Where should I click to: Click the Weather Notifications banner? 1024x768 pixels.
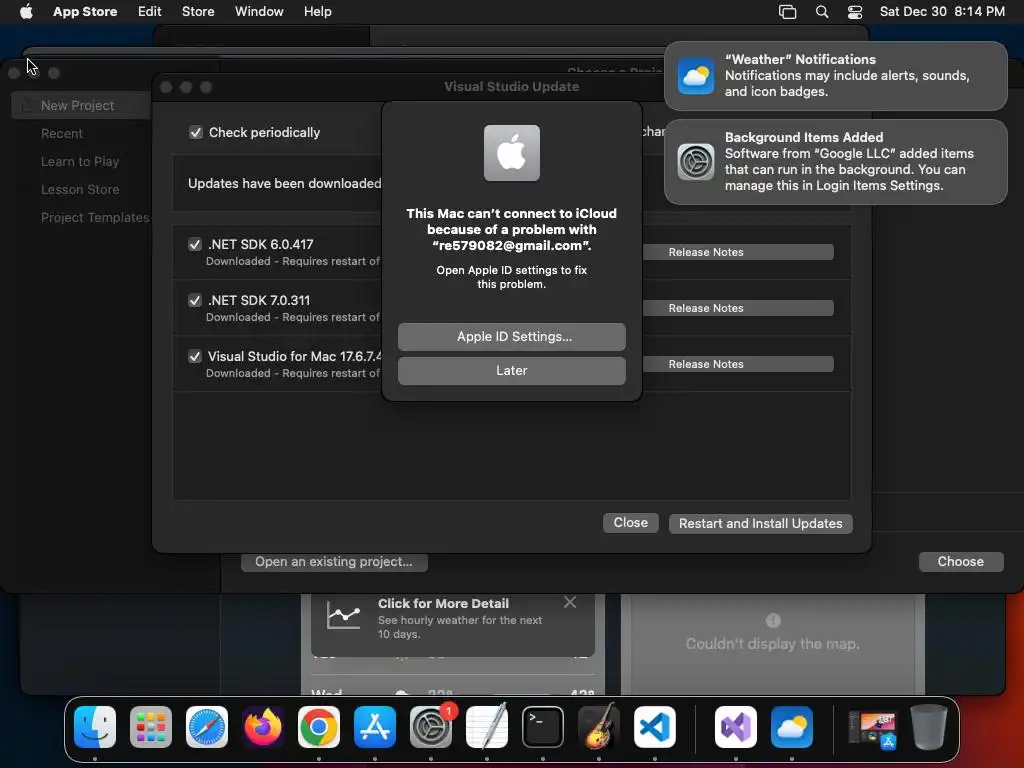(836, 76)
